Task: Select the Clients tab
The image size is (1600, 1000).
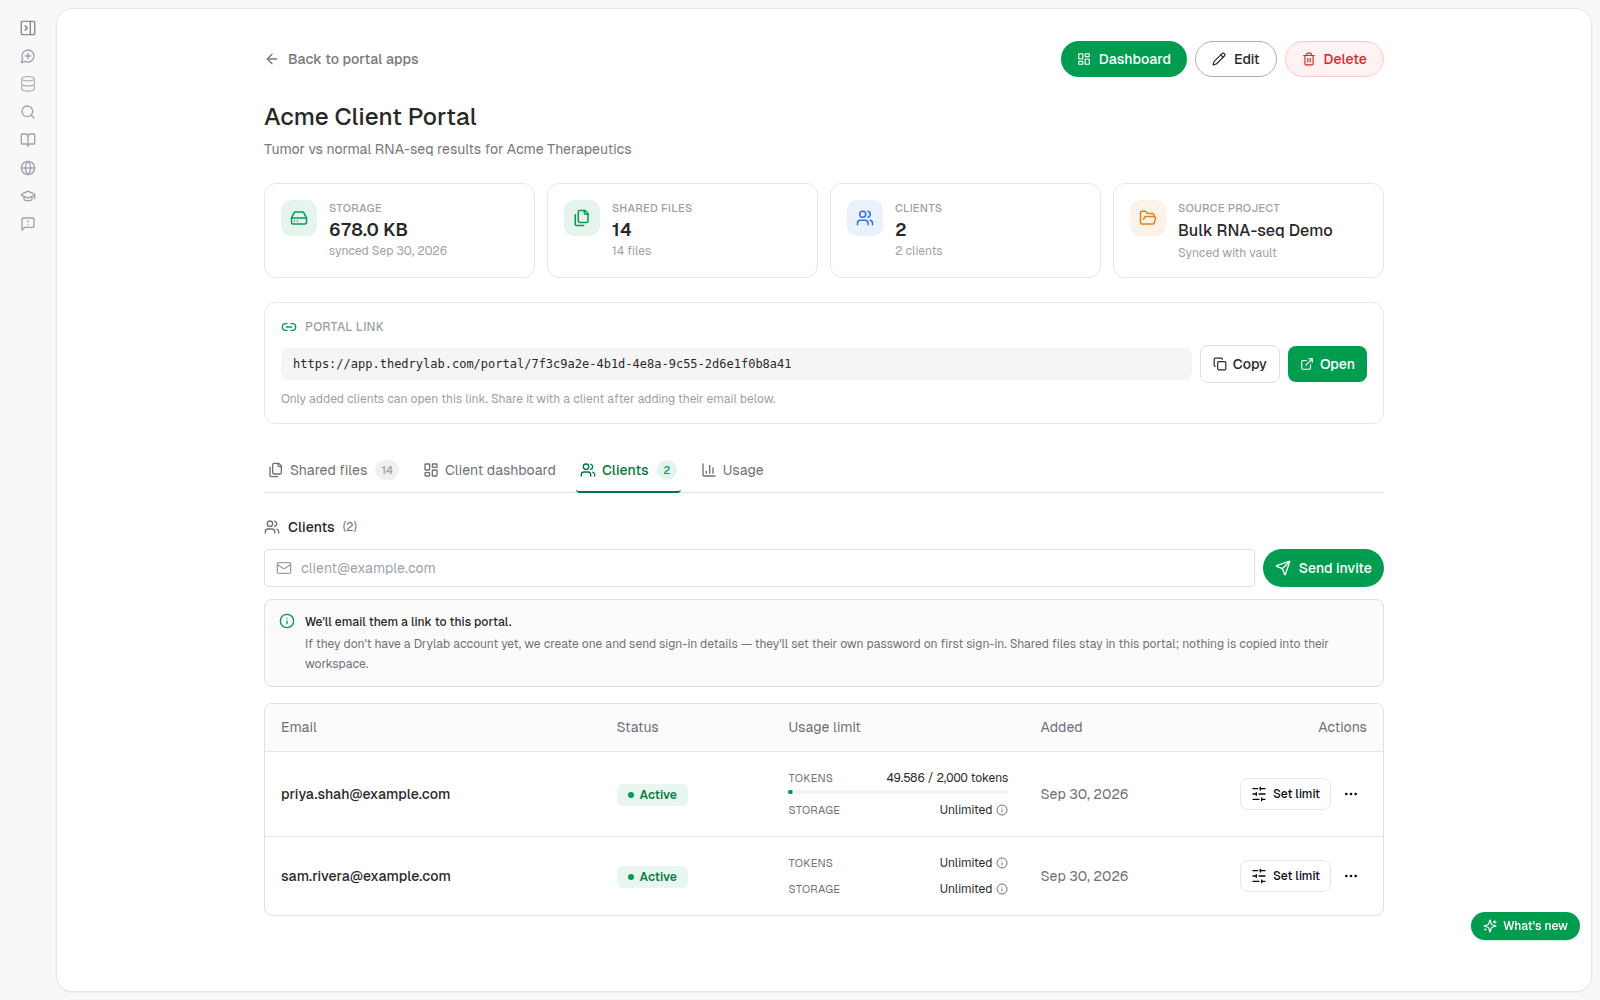Action: tap(628, 470)
